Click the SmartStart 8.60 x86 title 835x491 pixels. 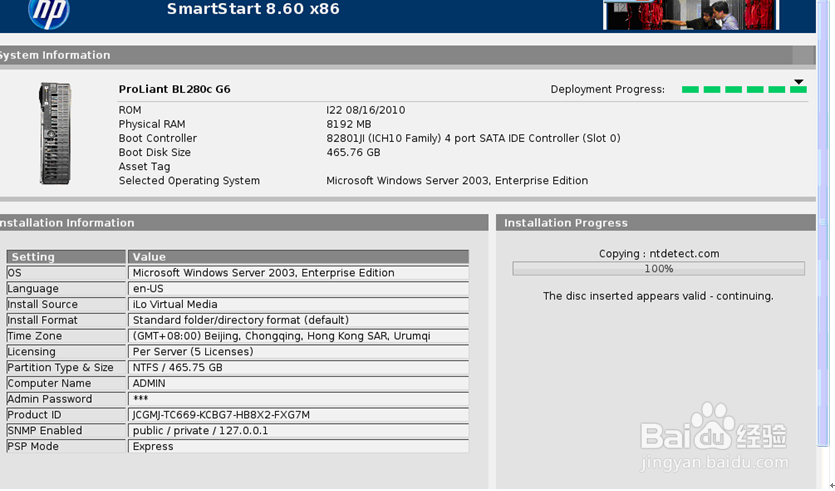[x=253, y=9]
